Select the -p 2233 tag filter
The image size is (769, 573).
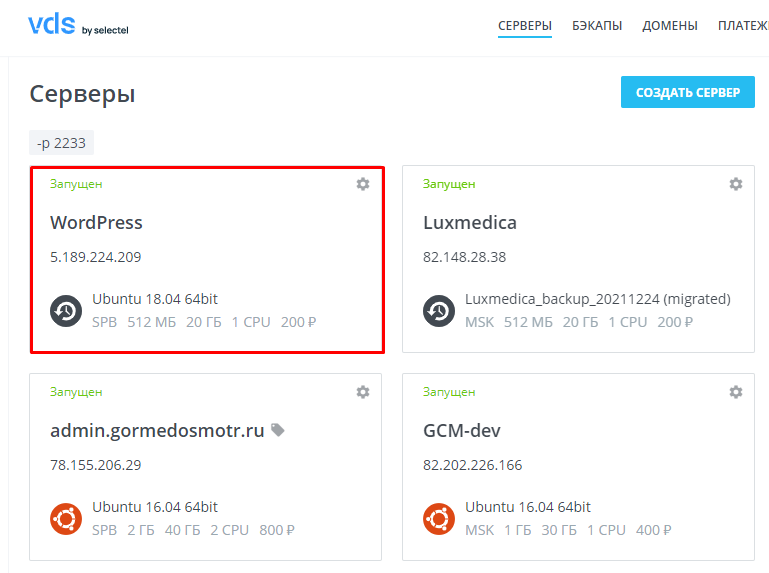click(61, 143)
